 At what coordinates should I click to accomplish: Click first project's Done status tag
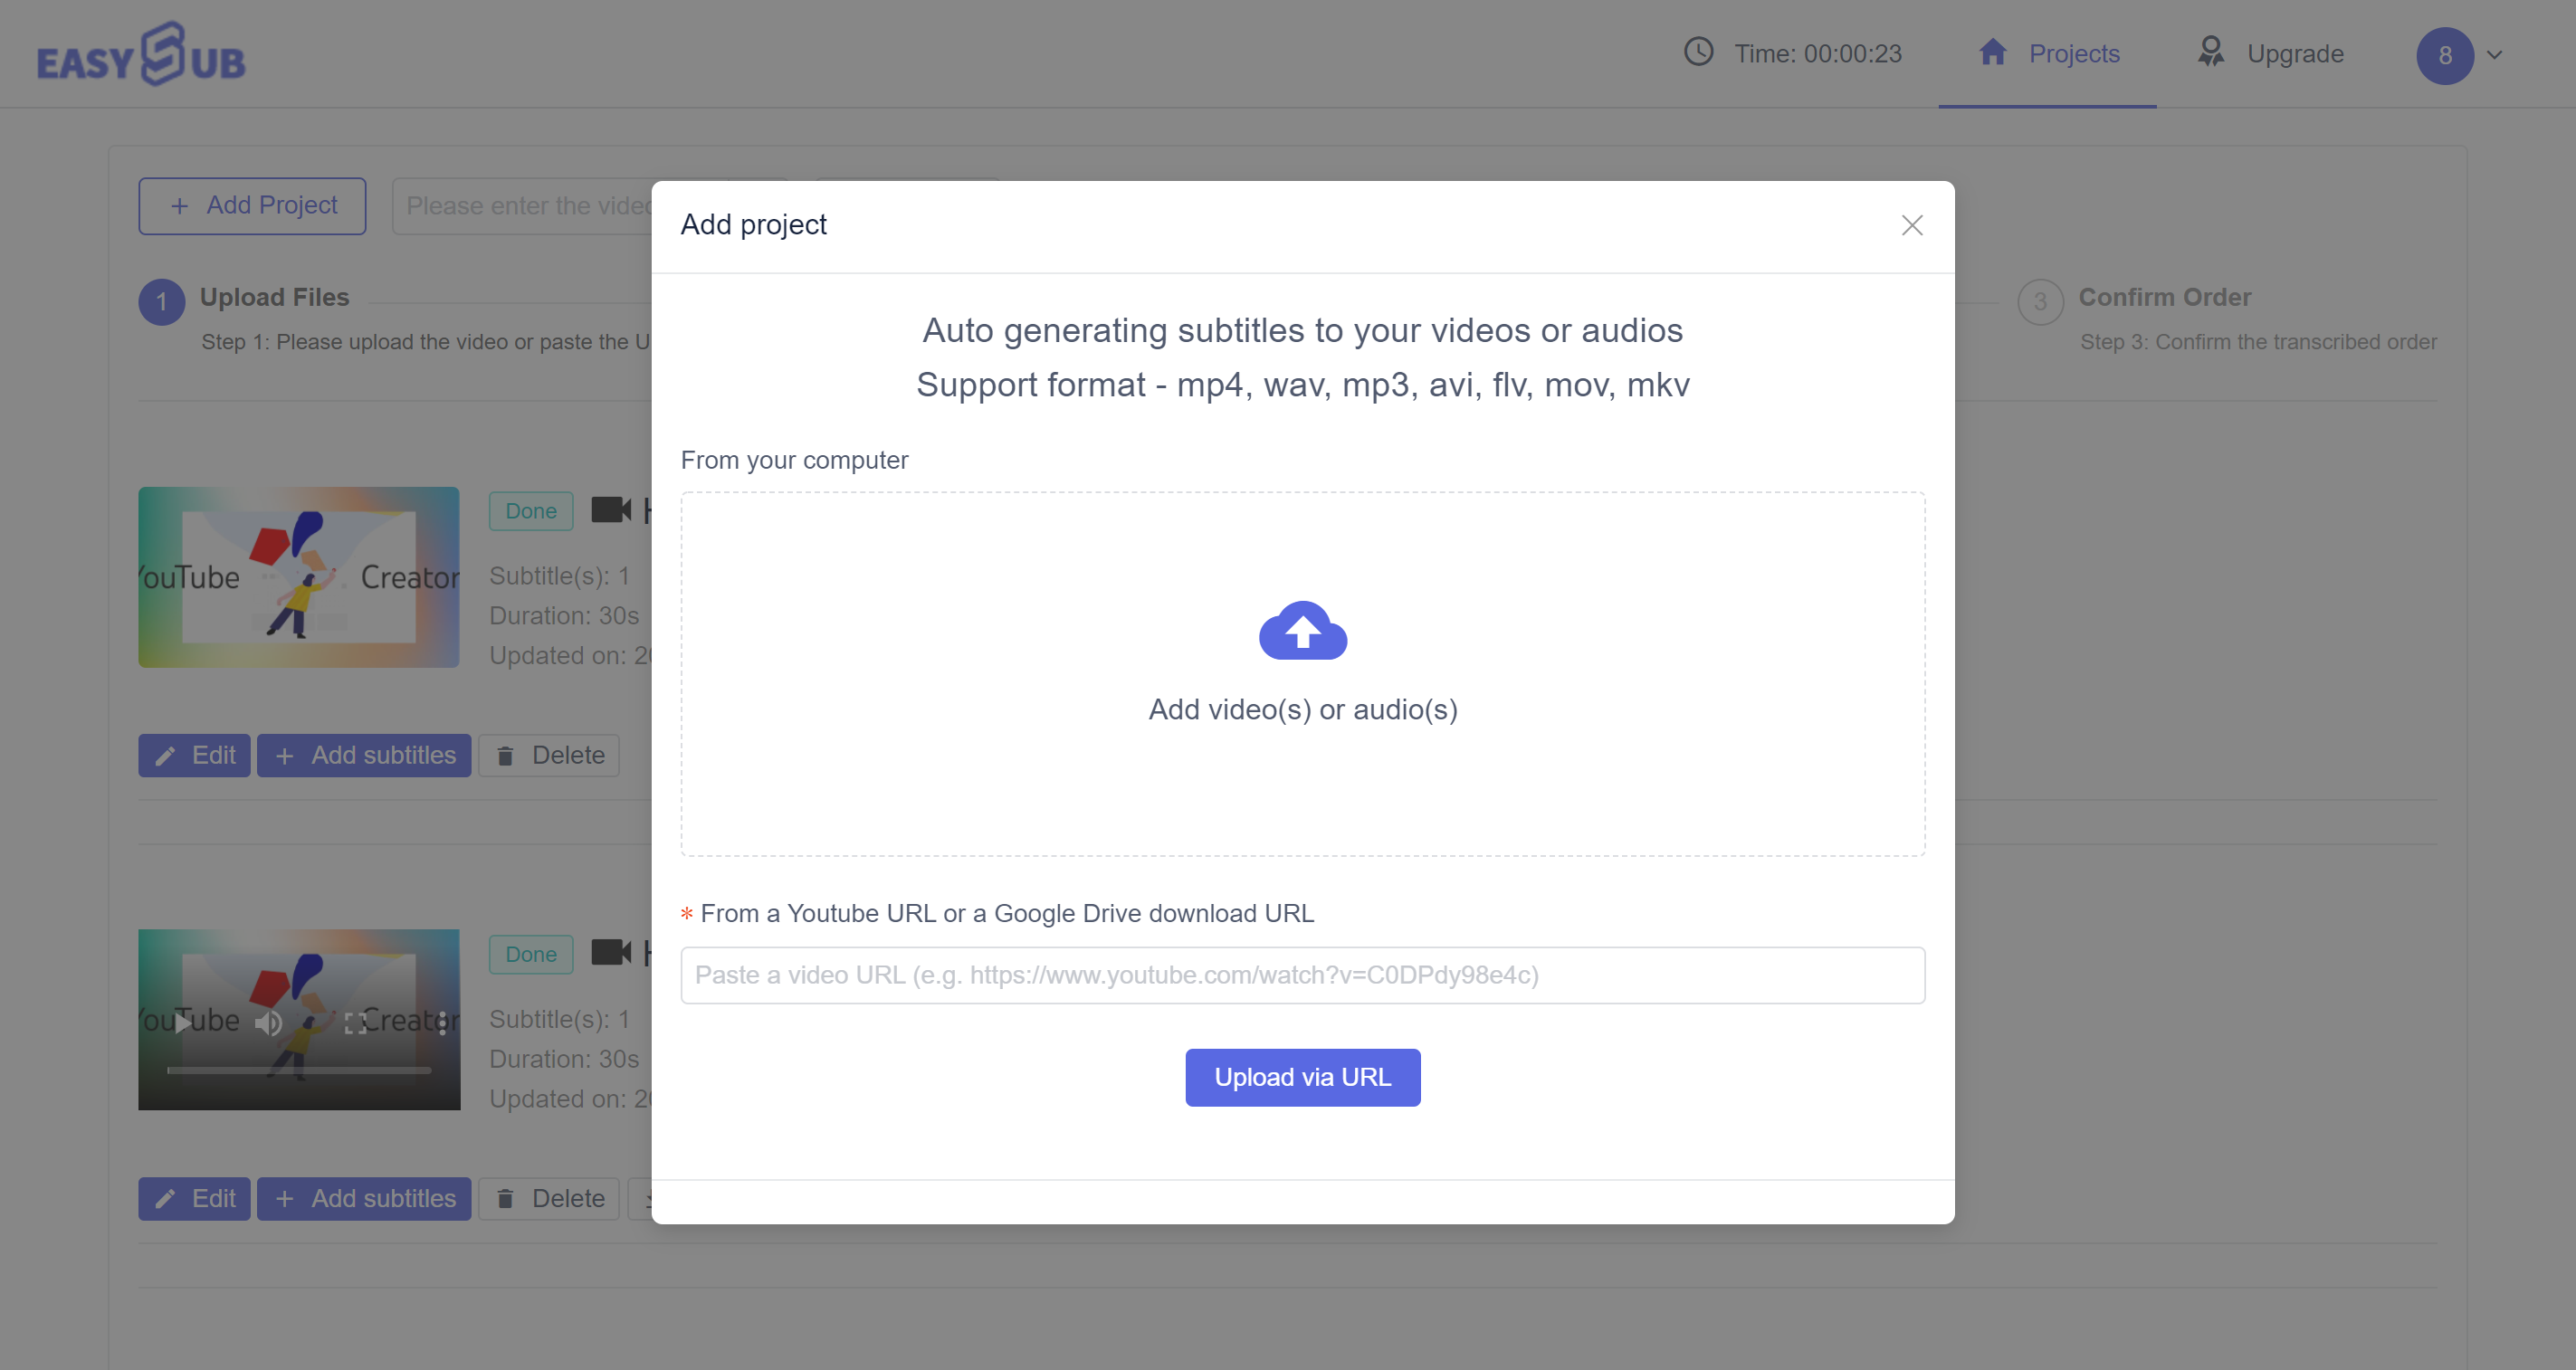[x=530, y=511]
